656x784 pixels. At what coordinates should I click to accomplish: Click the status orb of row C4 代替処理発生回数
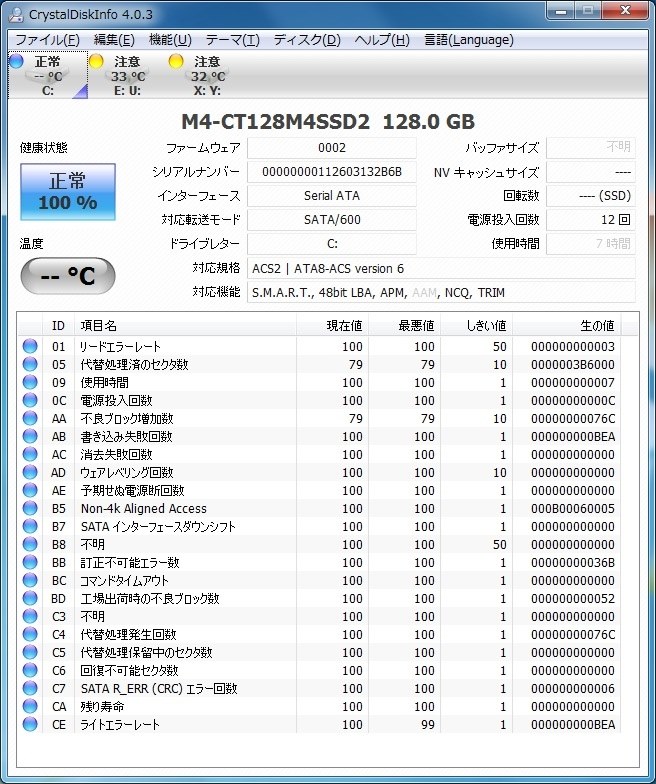pyautogui.click(x=30, y=634)
